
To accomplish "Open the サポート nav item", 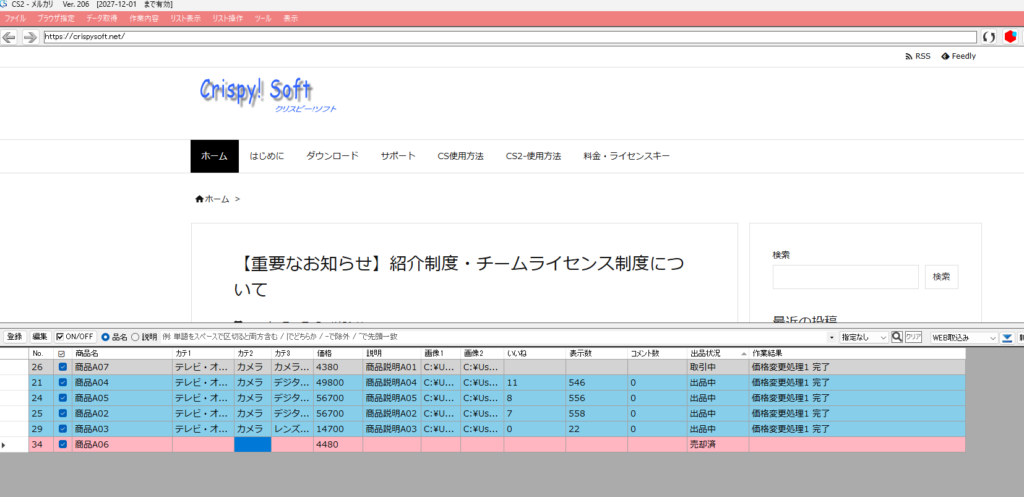I will click(x=398, y=156).
